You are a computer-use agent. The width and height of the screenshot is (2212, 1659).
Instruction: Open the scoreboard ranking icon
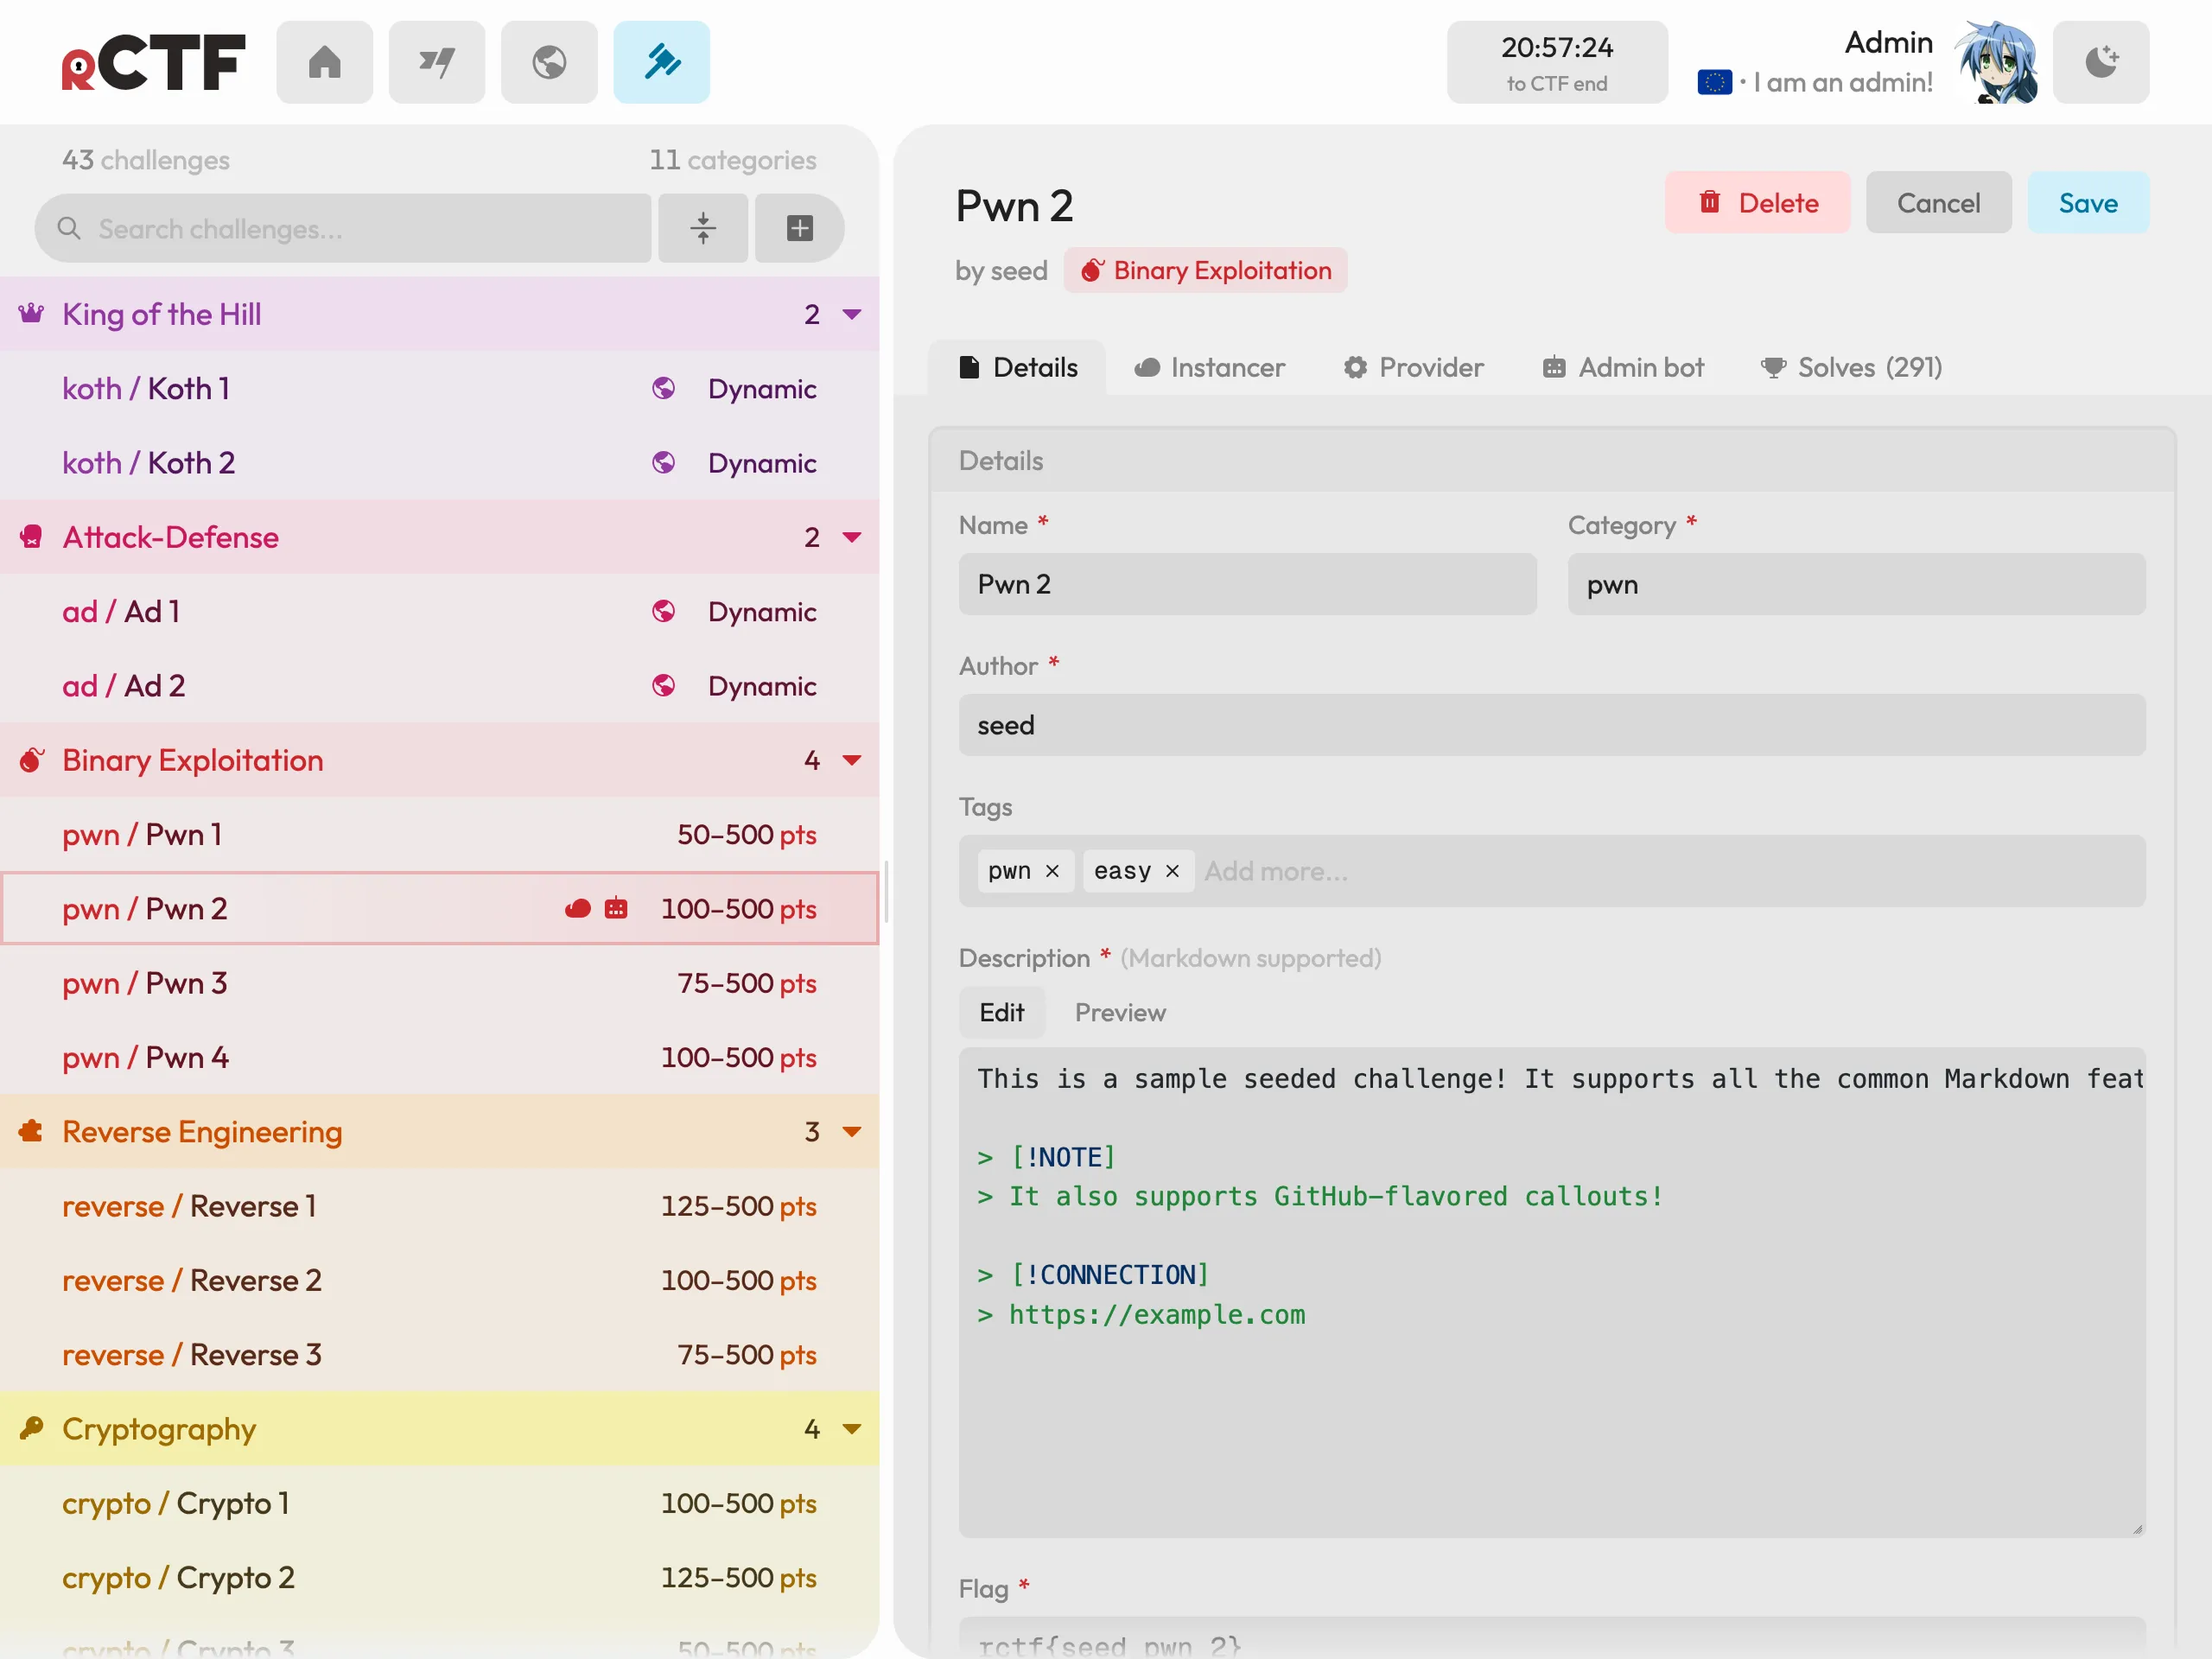(x=437, y=62)
